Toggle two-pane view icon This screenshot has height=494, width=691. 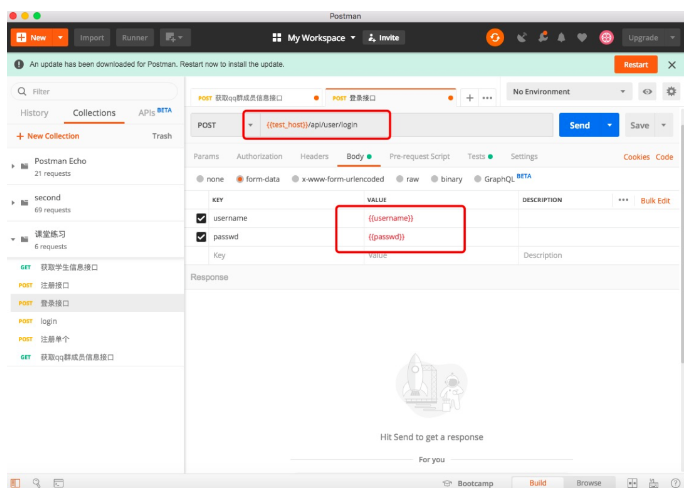click(632, 483)
